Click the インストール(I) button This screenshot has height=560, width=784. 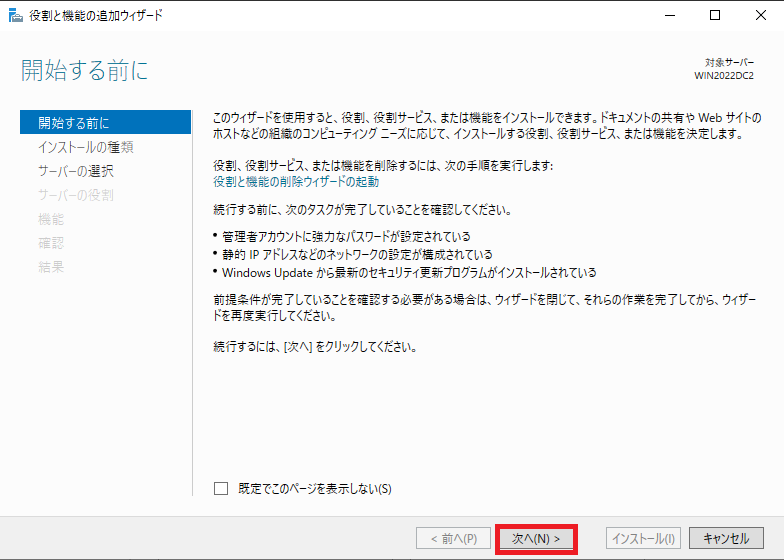[x=644, y=538]
